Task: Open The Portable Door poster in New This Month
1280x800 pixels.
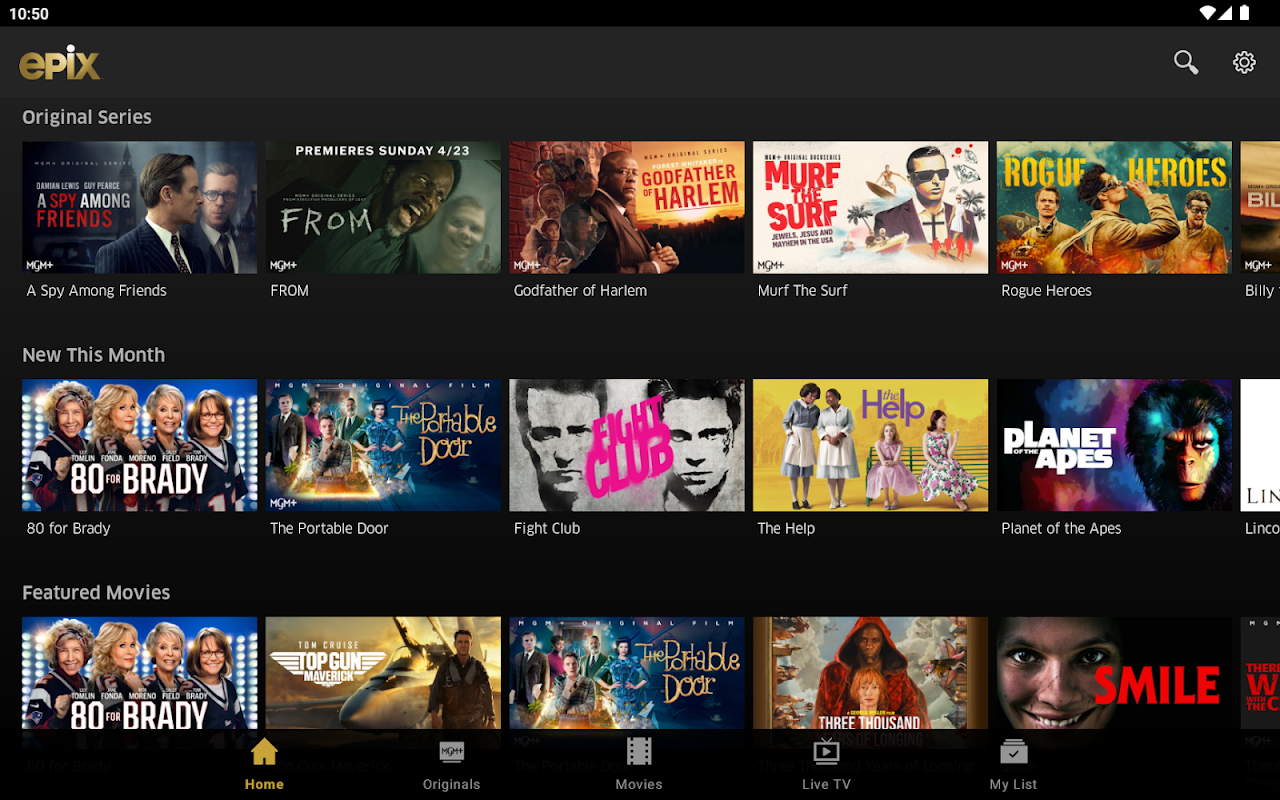Action: point(383,445)
